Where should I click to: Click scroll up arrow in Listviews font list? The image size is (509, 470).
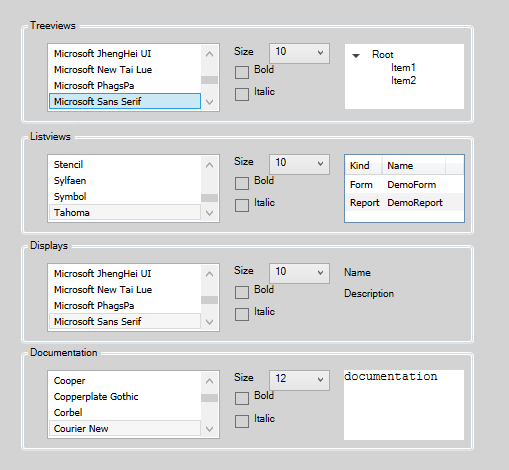pyautogui.click(x=209, y=165)
